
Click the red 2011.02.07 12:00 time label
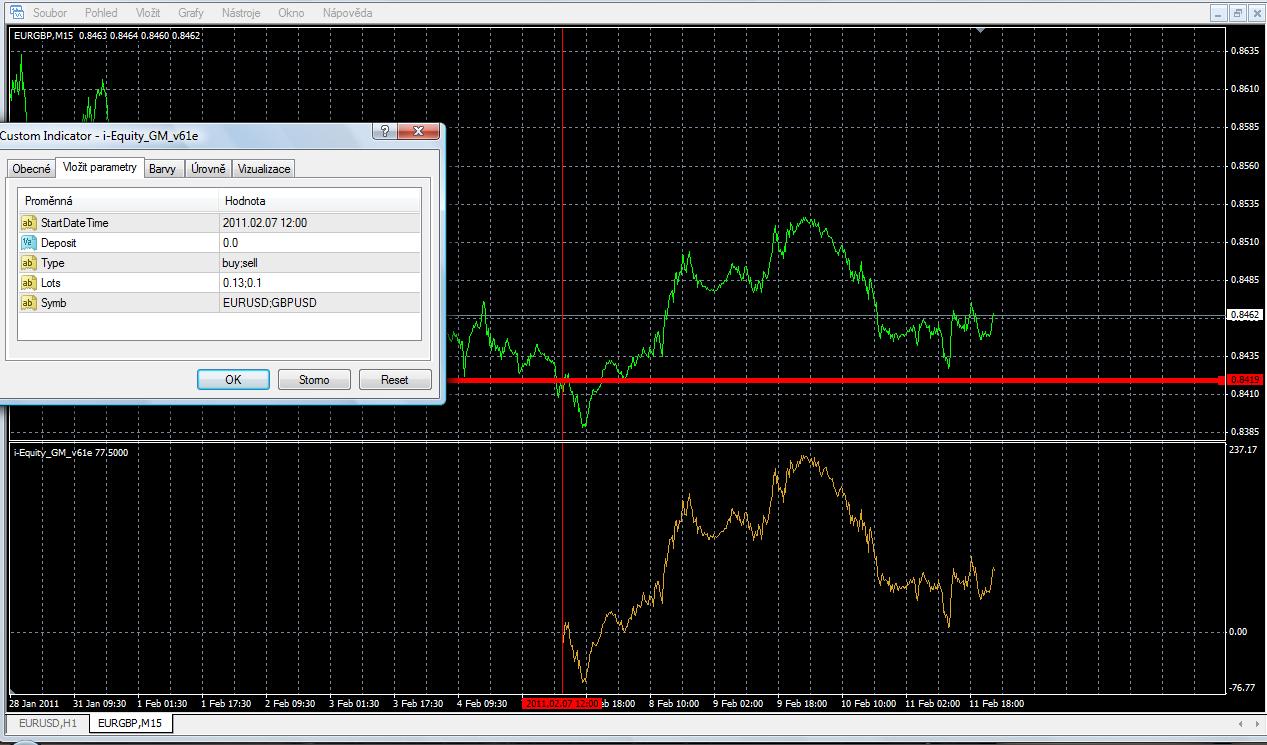562,703
